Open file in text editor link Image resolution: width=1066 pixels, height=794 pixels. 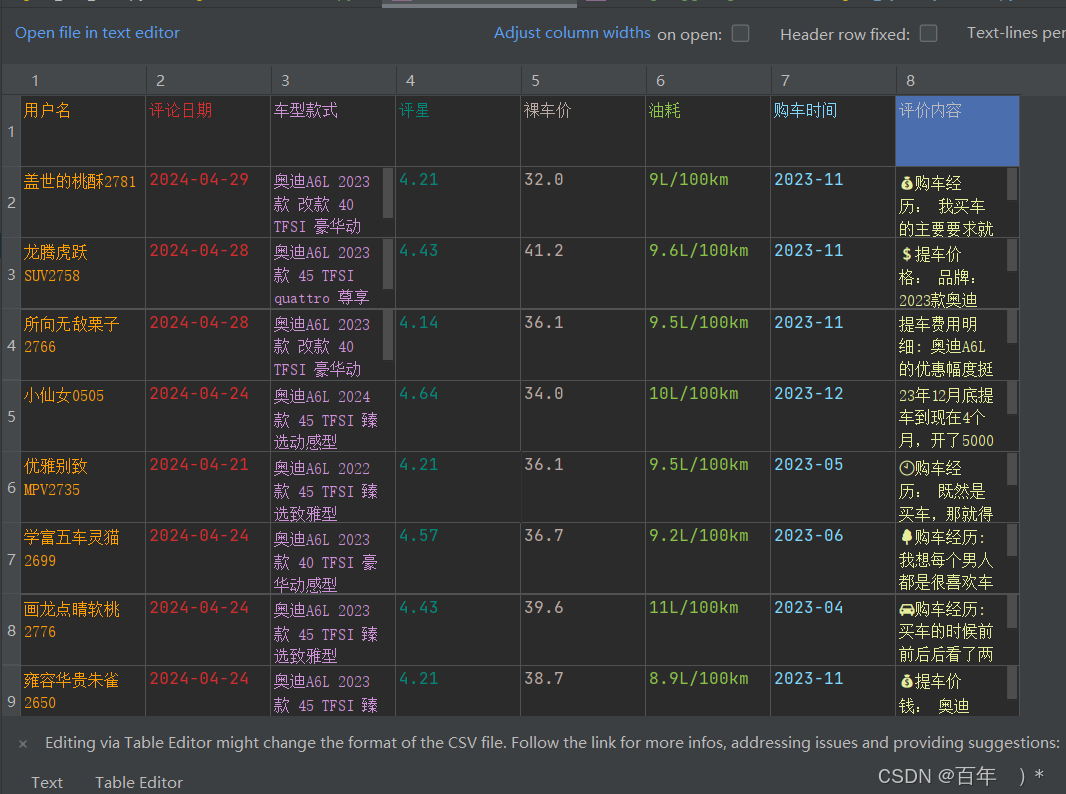97,33
